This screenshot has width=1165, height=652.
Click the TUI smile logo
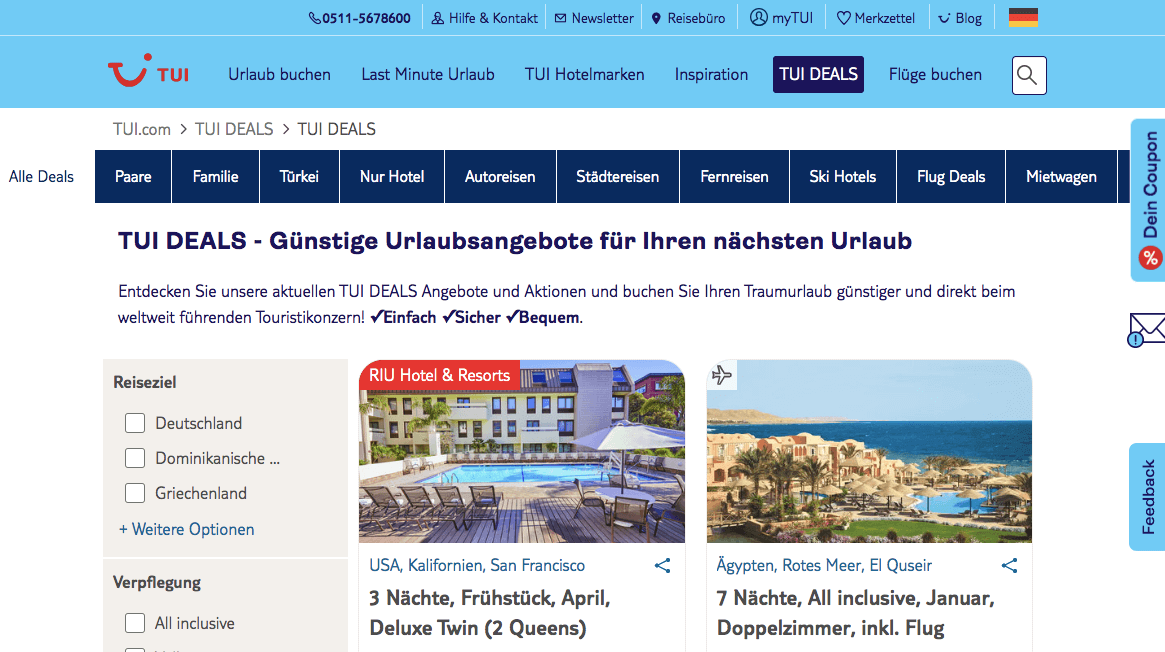point(148,71)
